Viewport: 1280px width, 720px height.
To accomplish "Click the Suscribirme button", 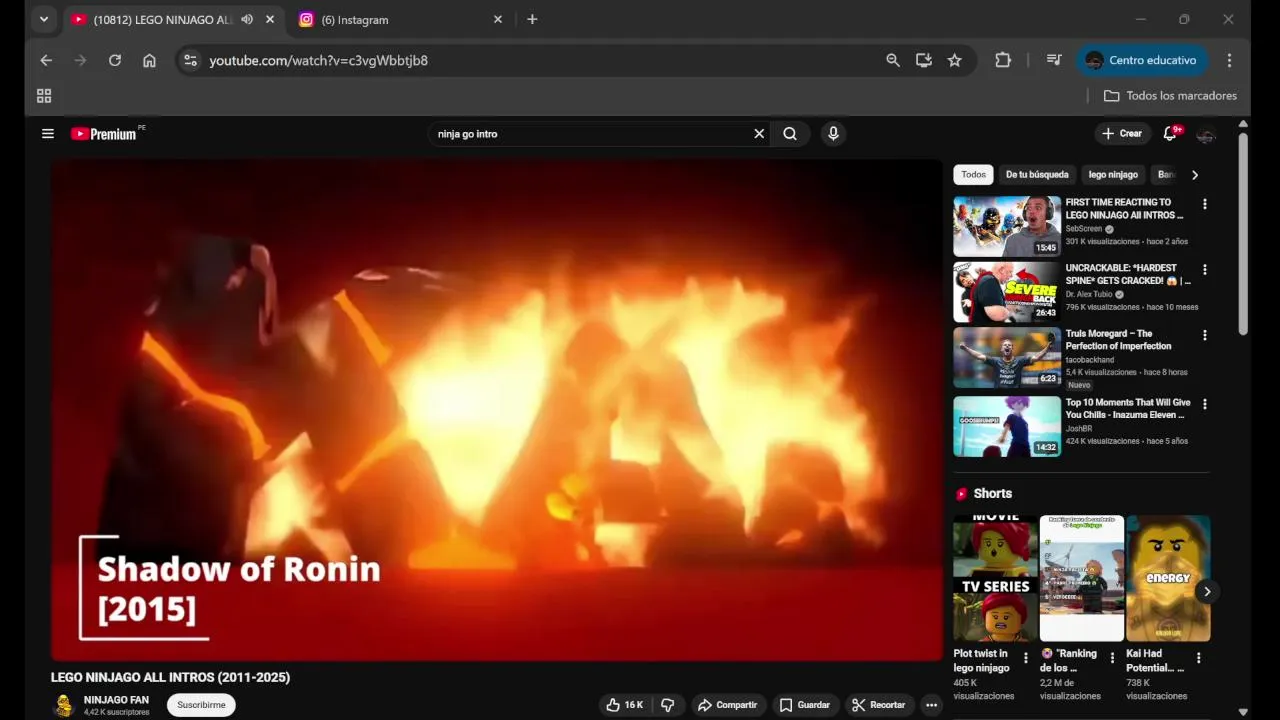I will (x=201, y=705).
